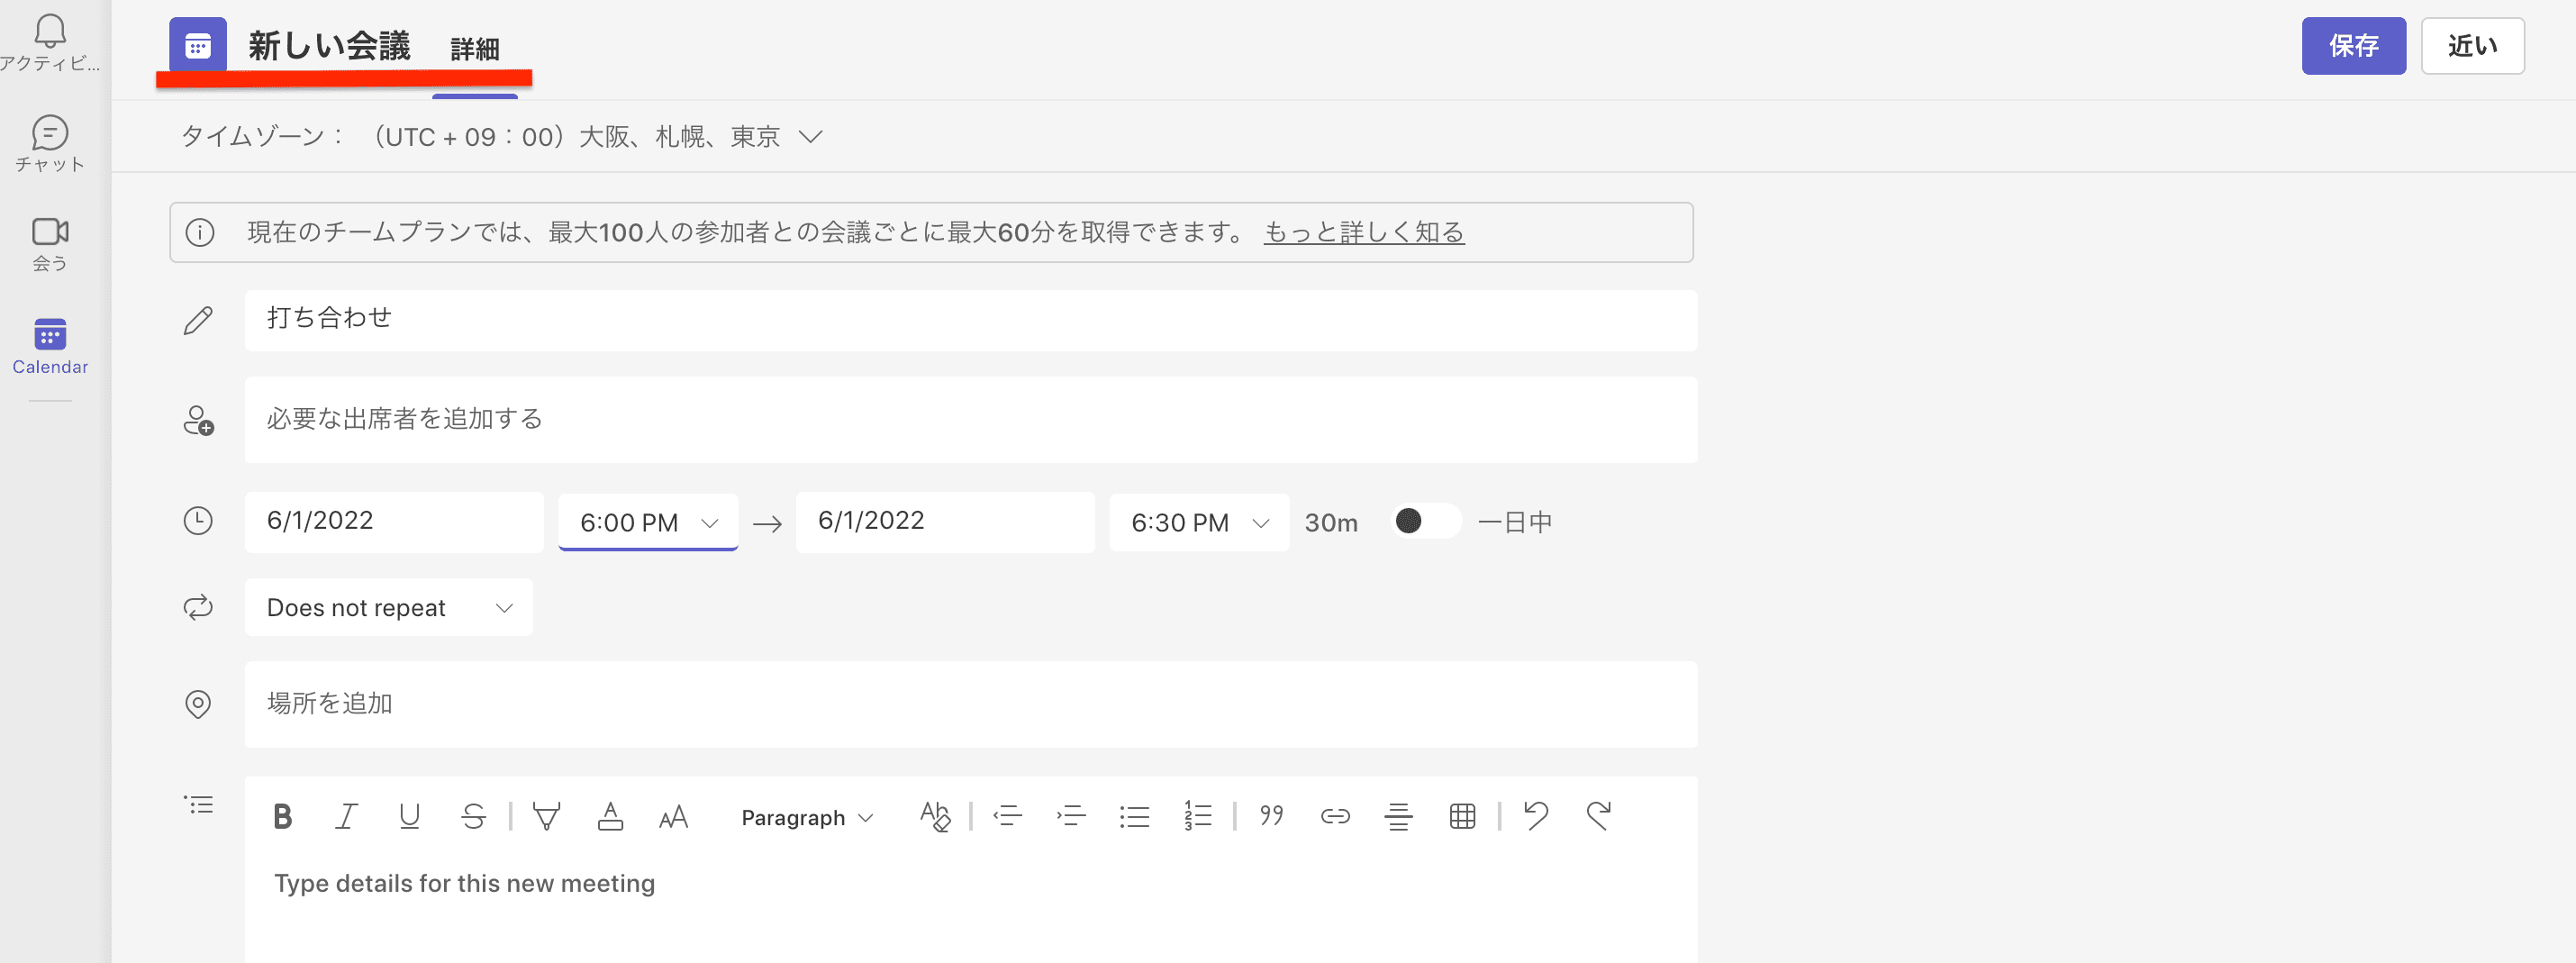This screenshot has height=963, width=2576.
Task: Click the Undo arrow icon
Action: click(x=1536, y=816)
